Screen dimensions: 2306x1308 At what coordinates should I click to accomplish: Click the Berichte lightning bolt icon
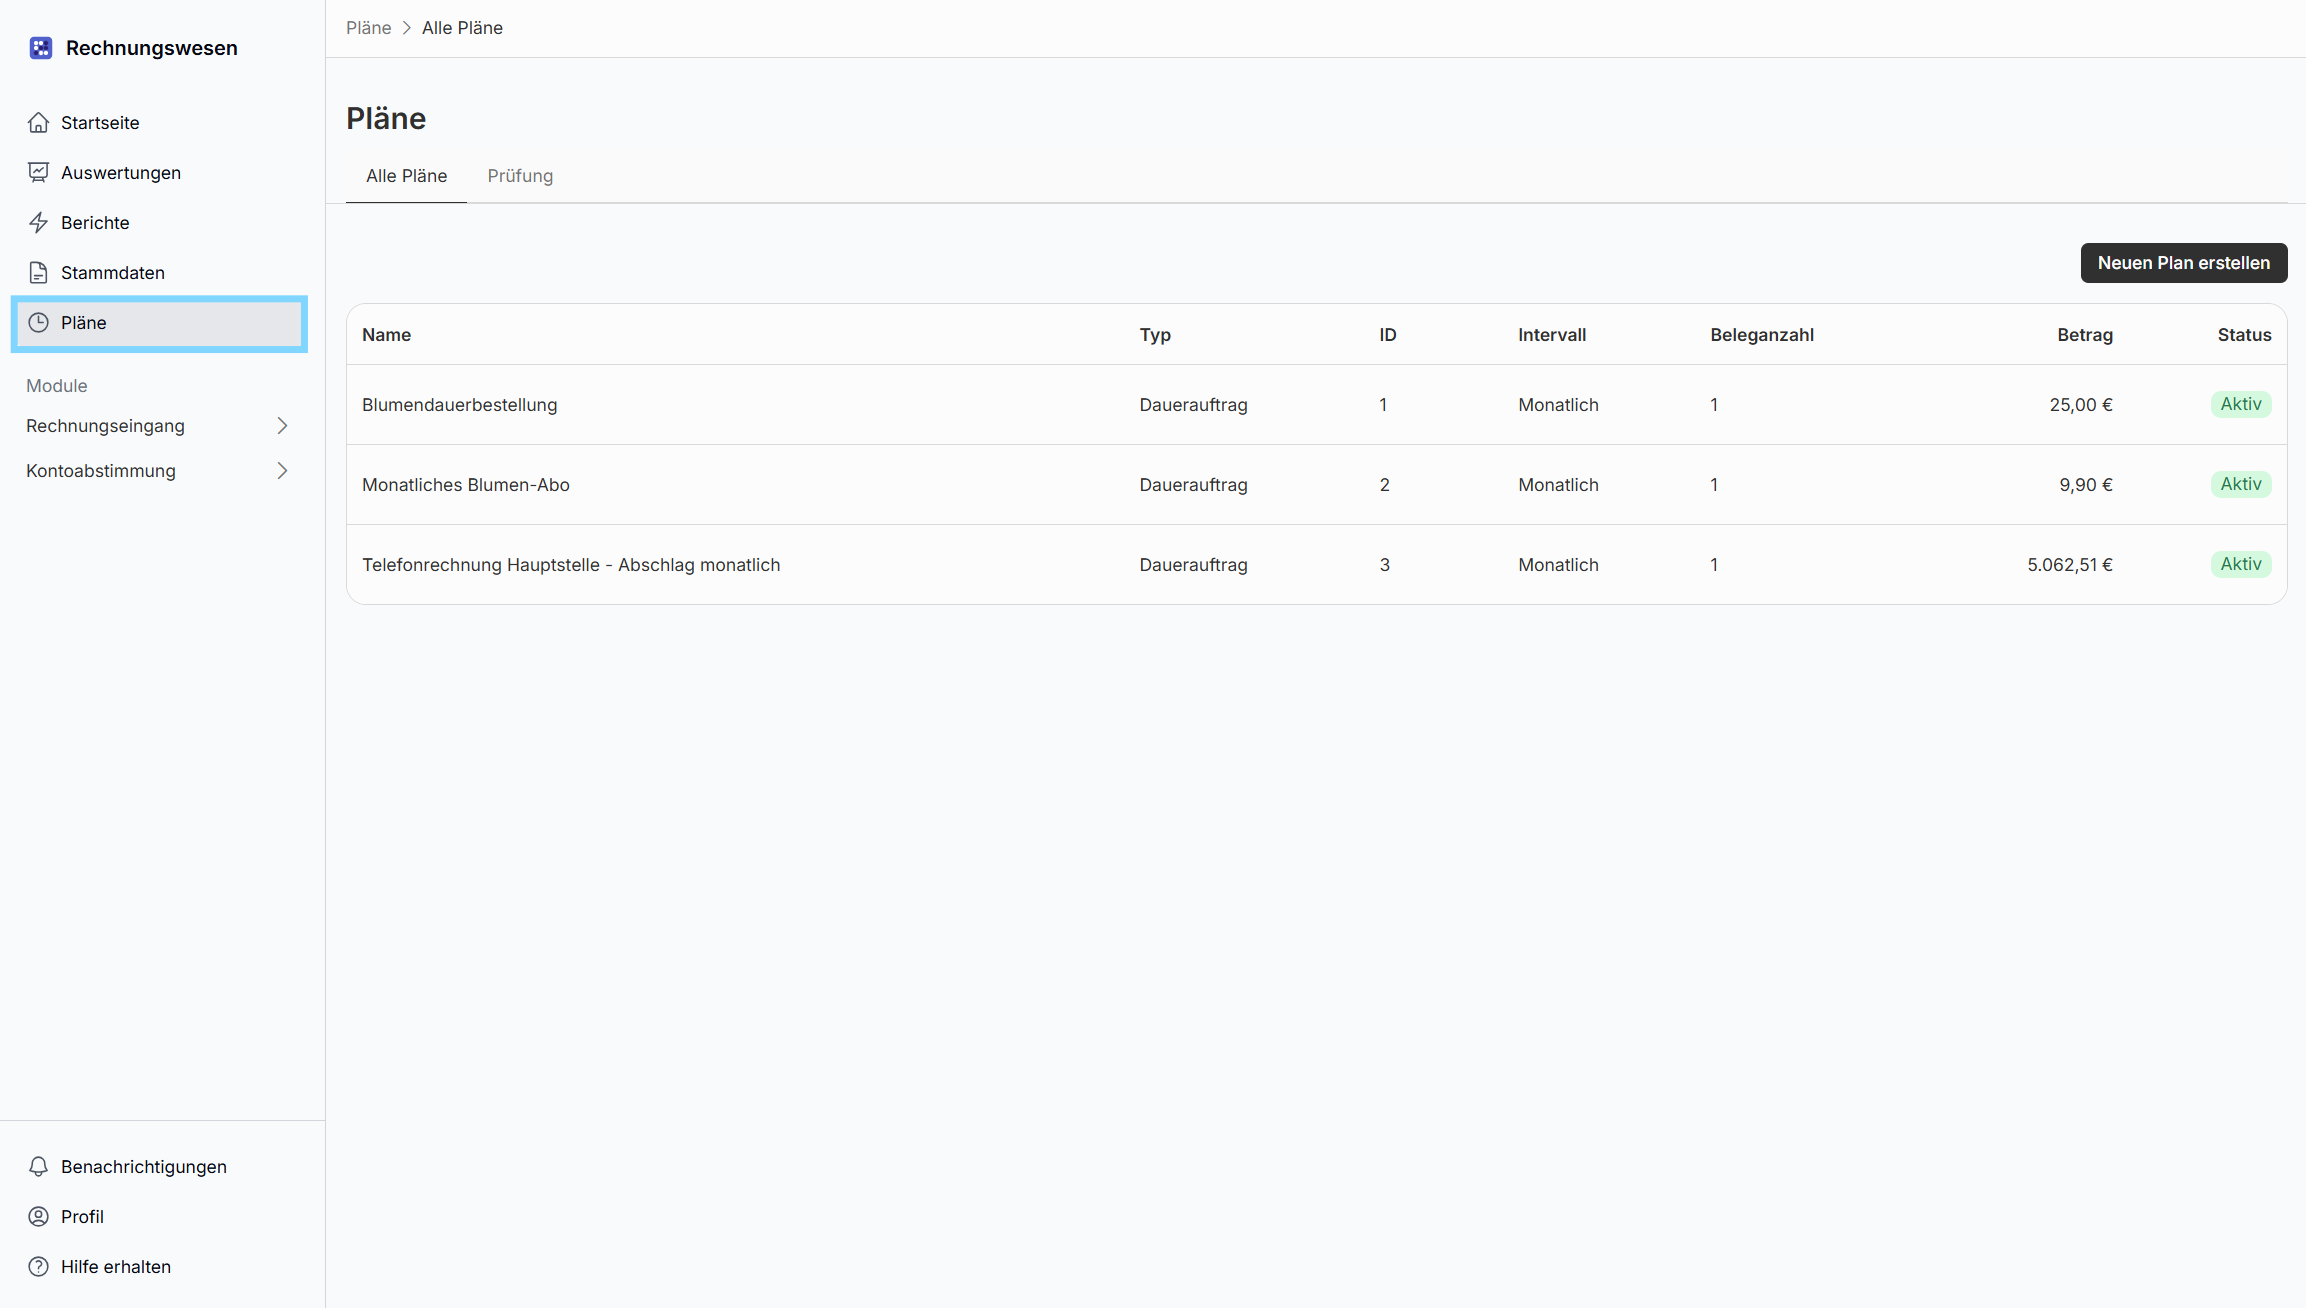coord(38,222)
